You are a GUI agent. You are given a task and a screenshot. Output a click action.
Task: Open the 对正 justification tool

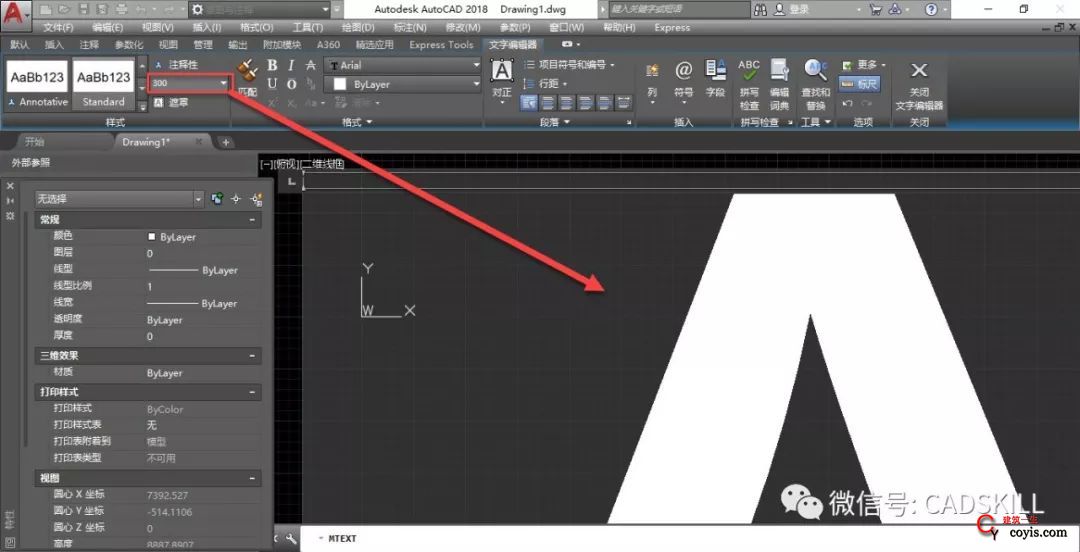click(502, 79)
